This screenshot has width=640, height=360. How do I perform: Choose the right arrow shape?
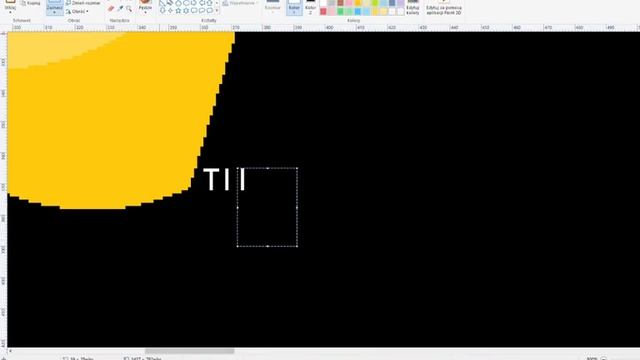pos(194,3)
